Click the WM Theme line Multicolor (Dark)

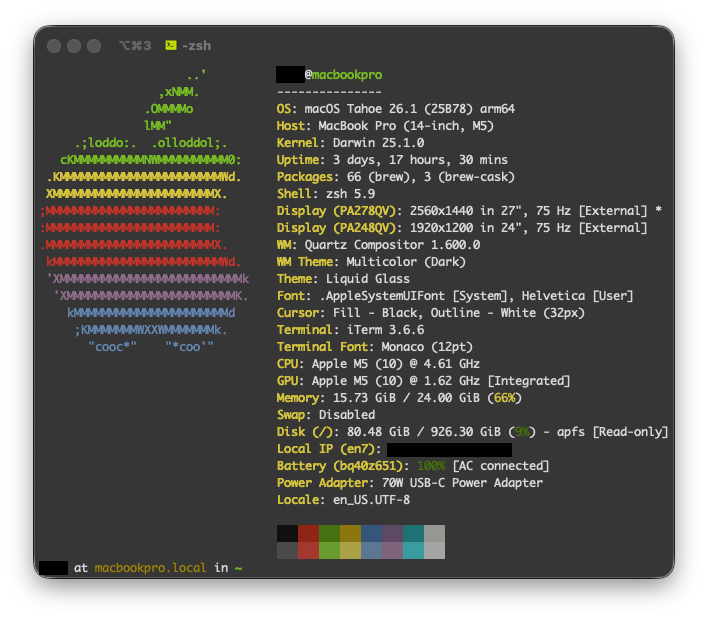pos(371,262)
